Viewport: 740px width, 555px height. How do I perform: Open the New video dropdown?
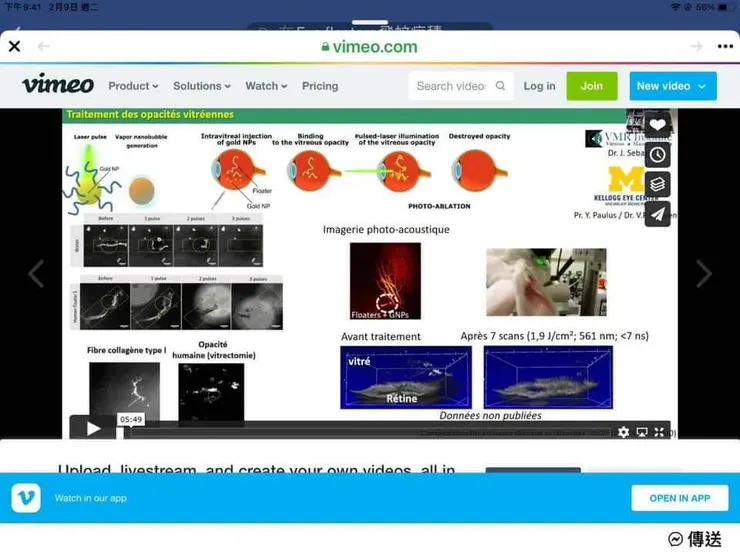click(x=673, y=86)
